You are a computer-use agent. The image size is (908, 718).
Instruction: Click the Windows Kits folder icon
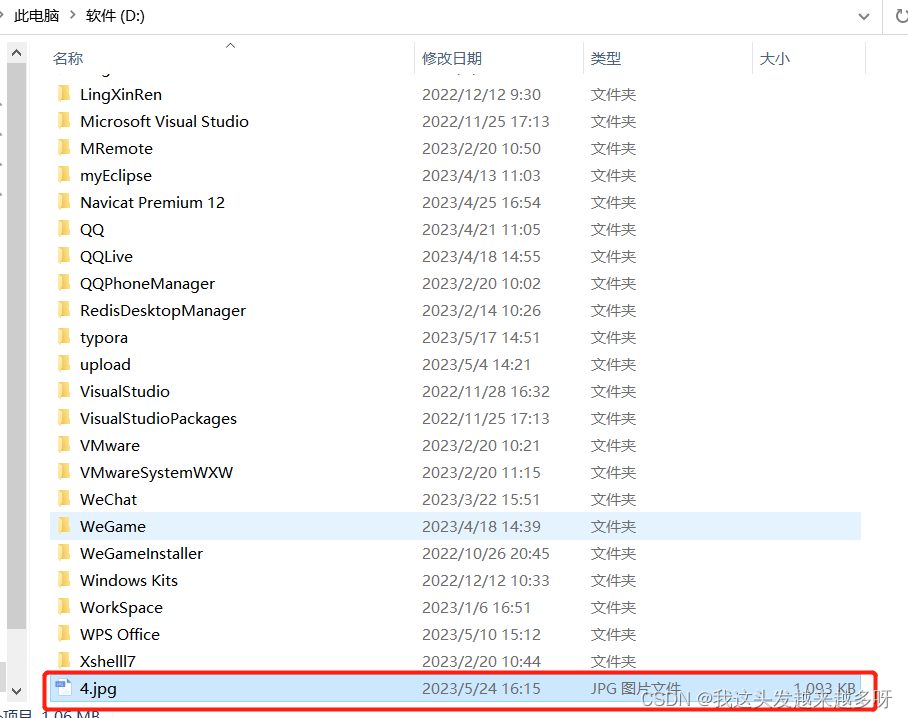pyautogui.click(x=64, y=580)
